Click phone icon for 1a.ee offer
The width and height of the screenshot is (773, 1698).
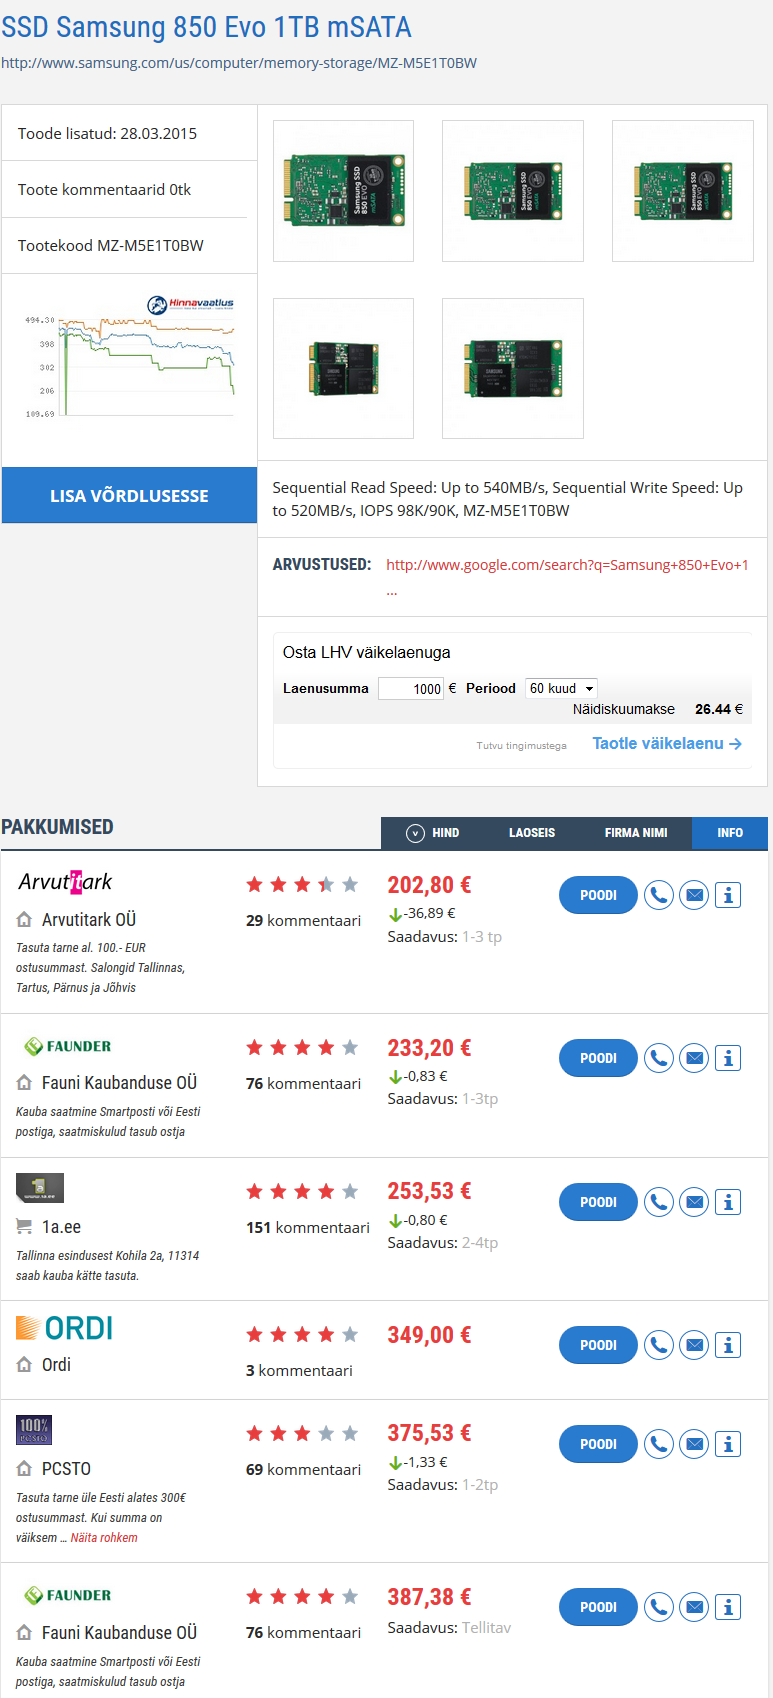658,1202
